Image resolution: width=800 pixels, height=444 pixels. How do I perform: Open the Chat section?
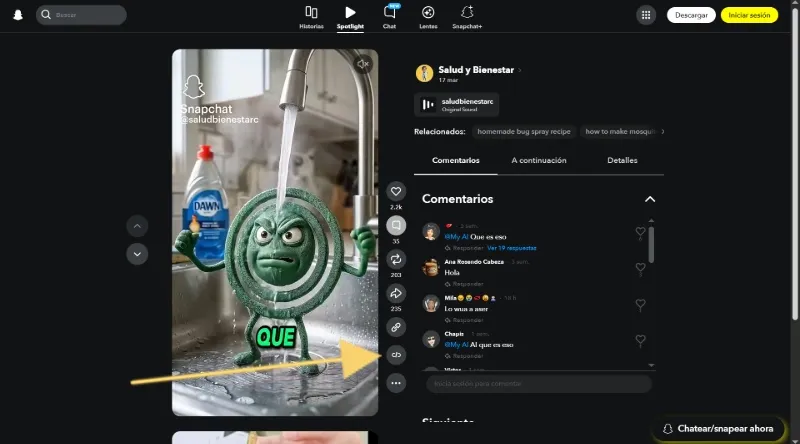point(389,17)
